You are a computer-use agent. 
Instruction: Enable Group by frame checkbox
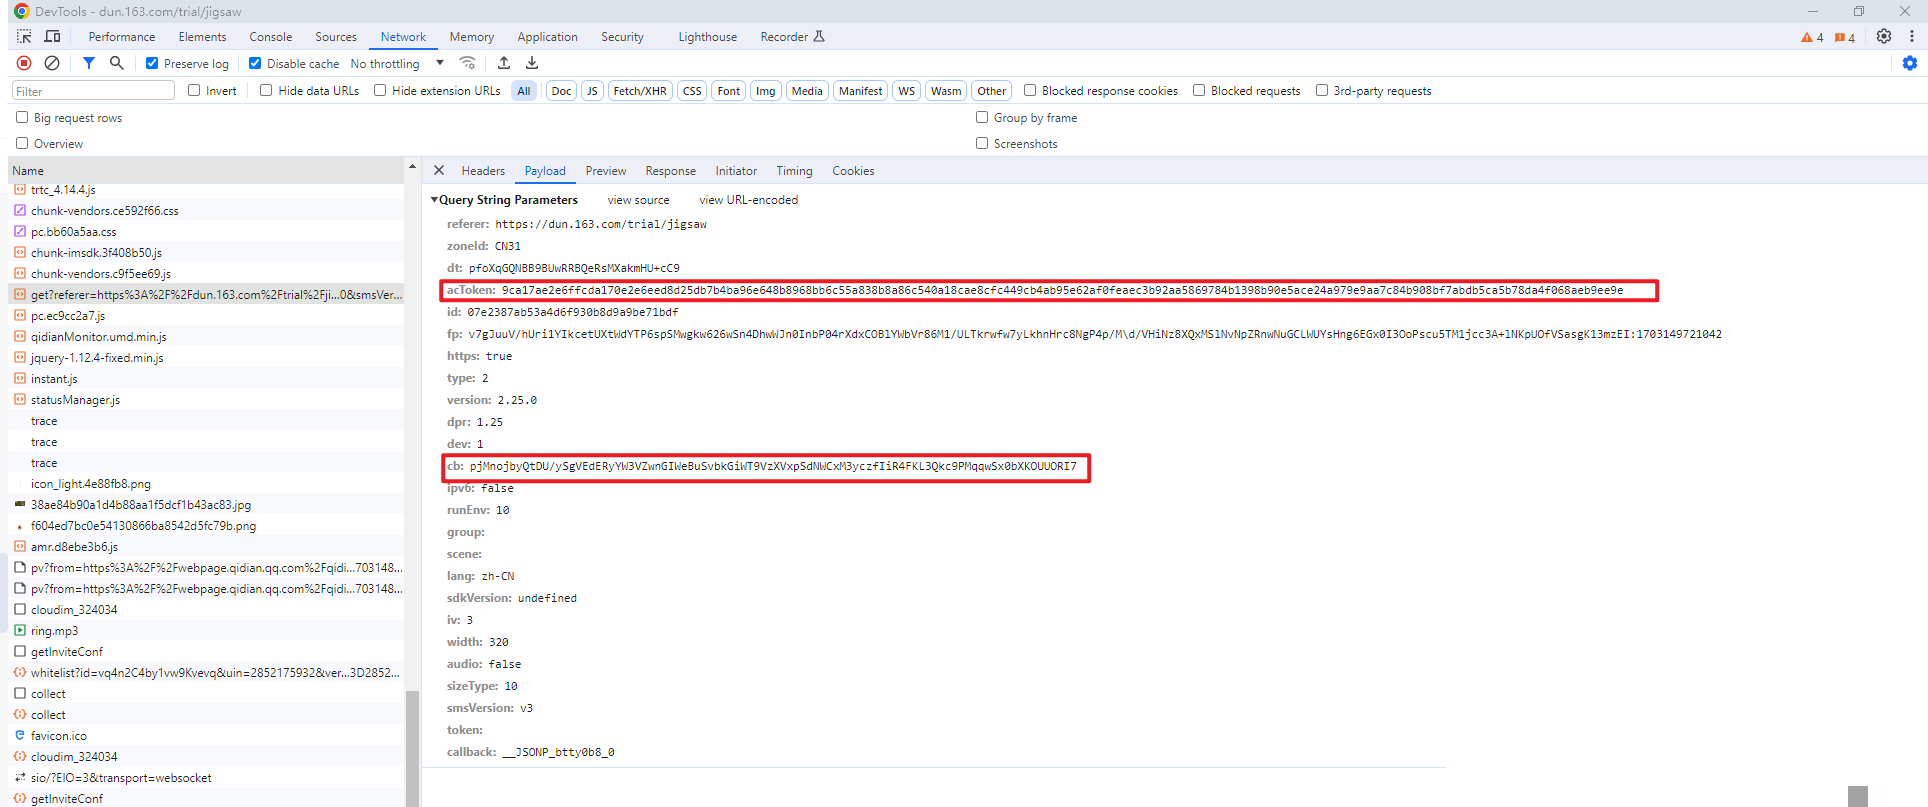coord(982,117)
